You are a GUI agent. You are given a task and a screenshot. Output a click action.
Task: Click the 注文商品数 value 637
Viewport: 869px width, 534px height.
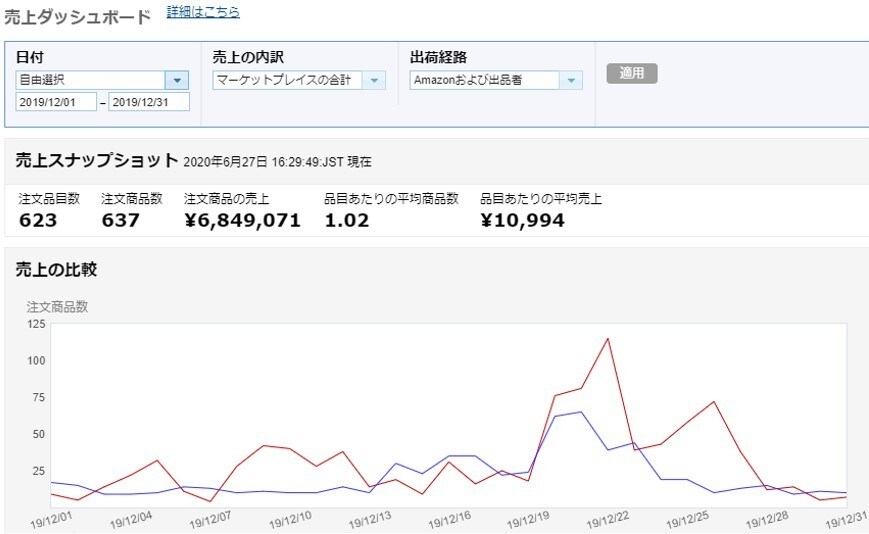(120, 220)
